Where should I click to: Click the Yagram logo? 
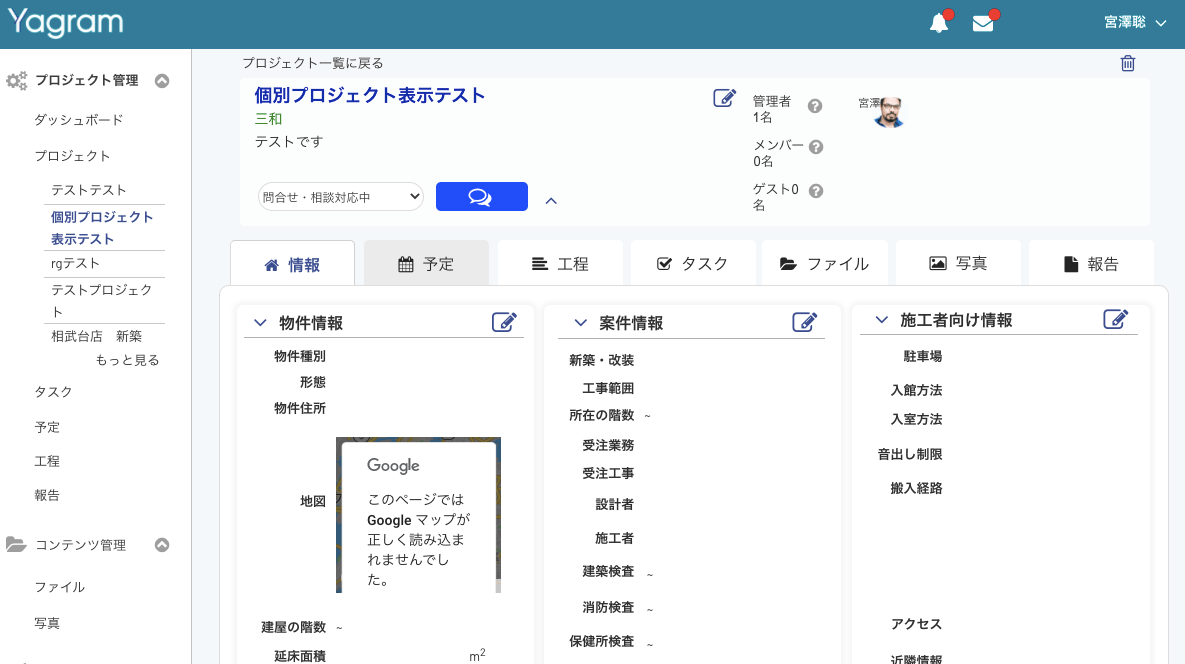[65, 23]
